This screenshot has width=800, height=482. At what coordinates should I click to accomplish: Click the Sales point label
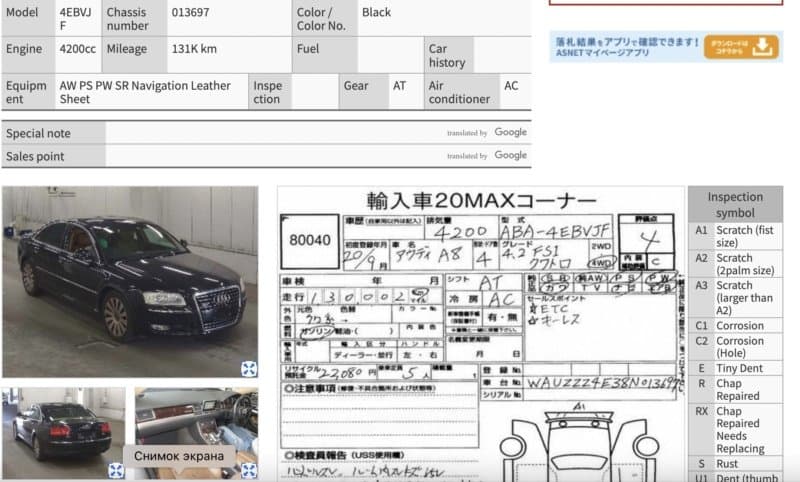tap(35, 157)
